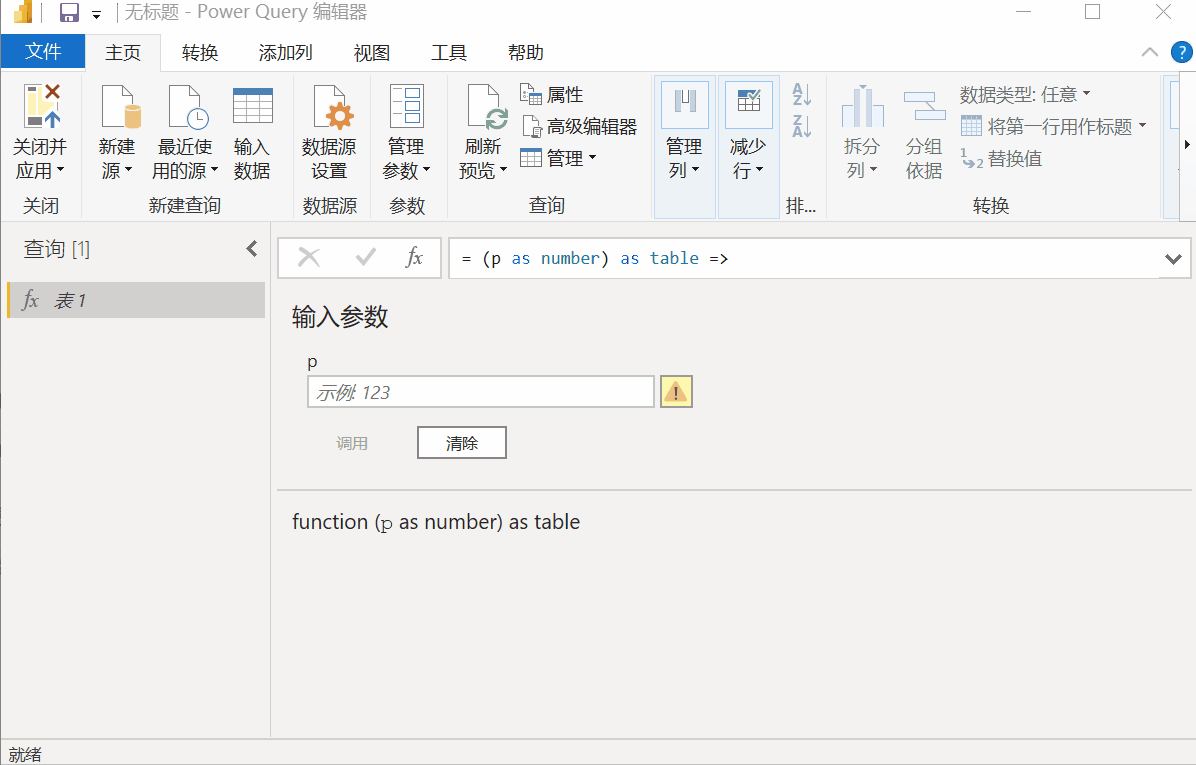Click the blue help question-mark icon
Viewport: 1196px width, 765px height.
1181,52
